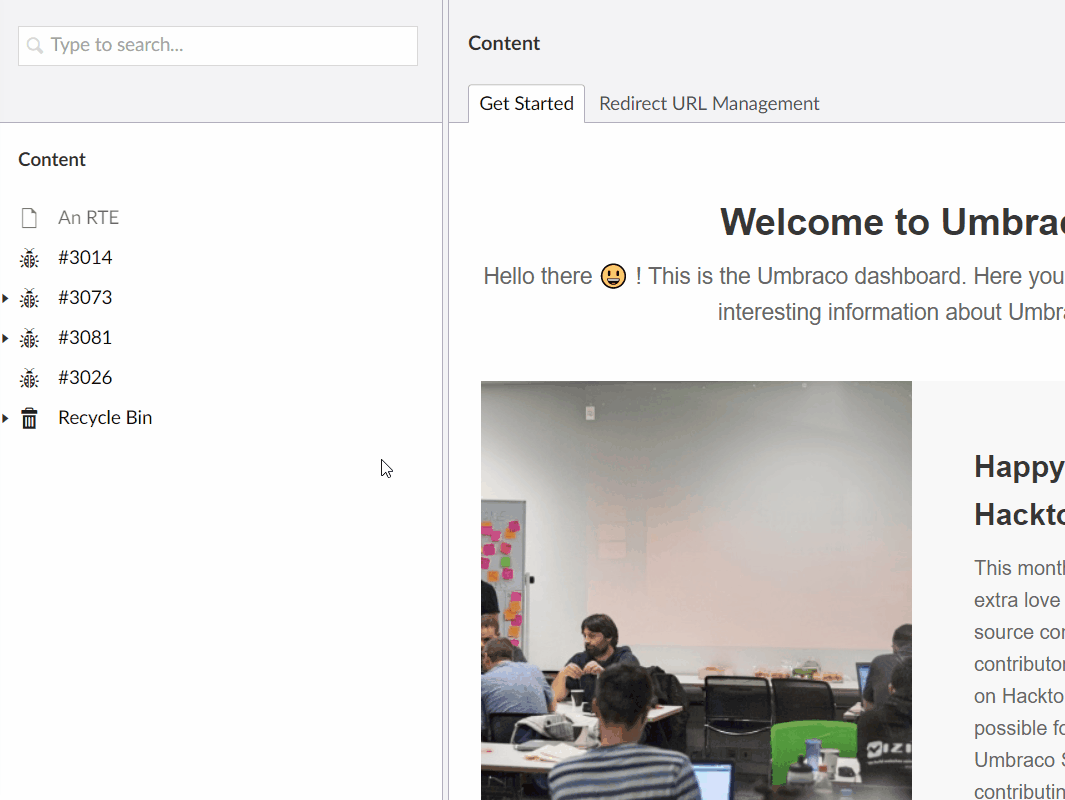Select the #3014 content node
Viewport: 1065px width, 800px height.
(85, 257)
